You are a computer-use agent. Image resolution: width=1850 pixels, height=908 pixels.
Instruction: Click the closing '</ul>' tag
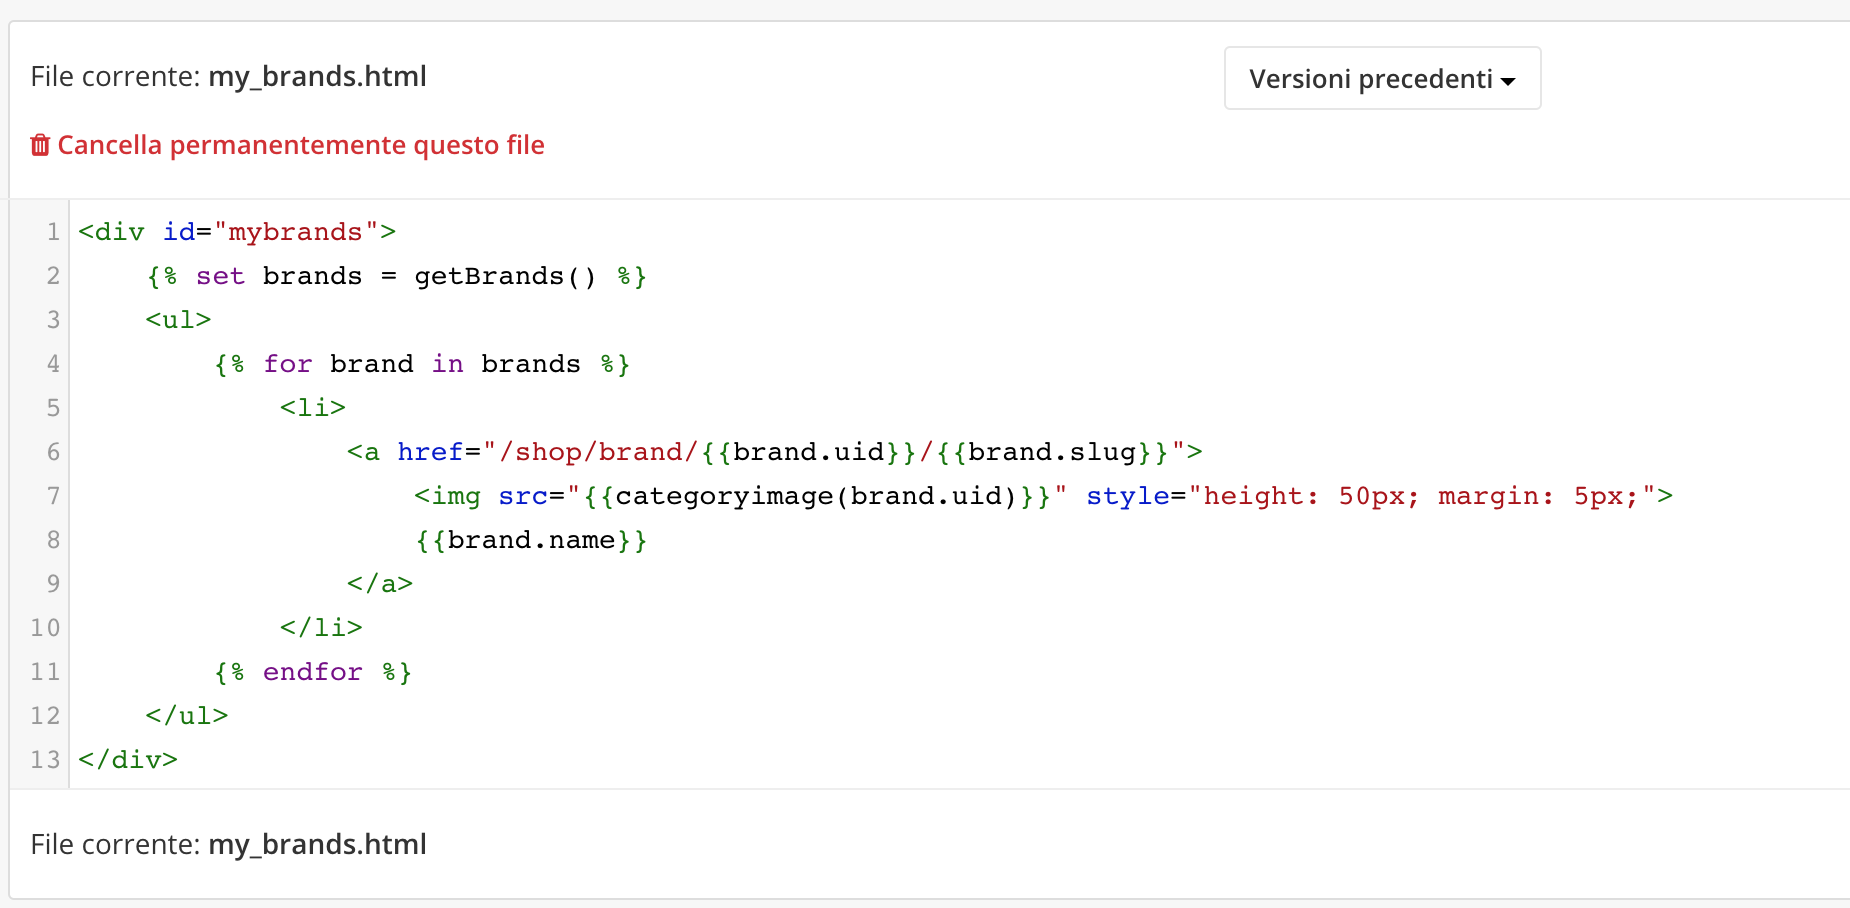(x=186, y=716)
